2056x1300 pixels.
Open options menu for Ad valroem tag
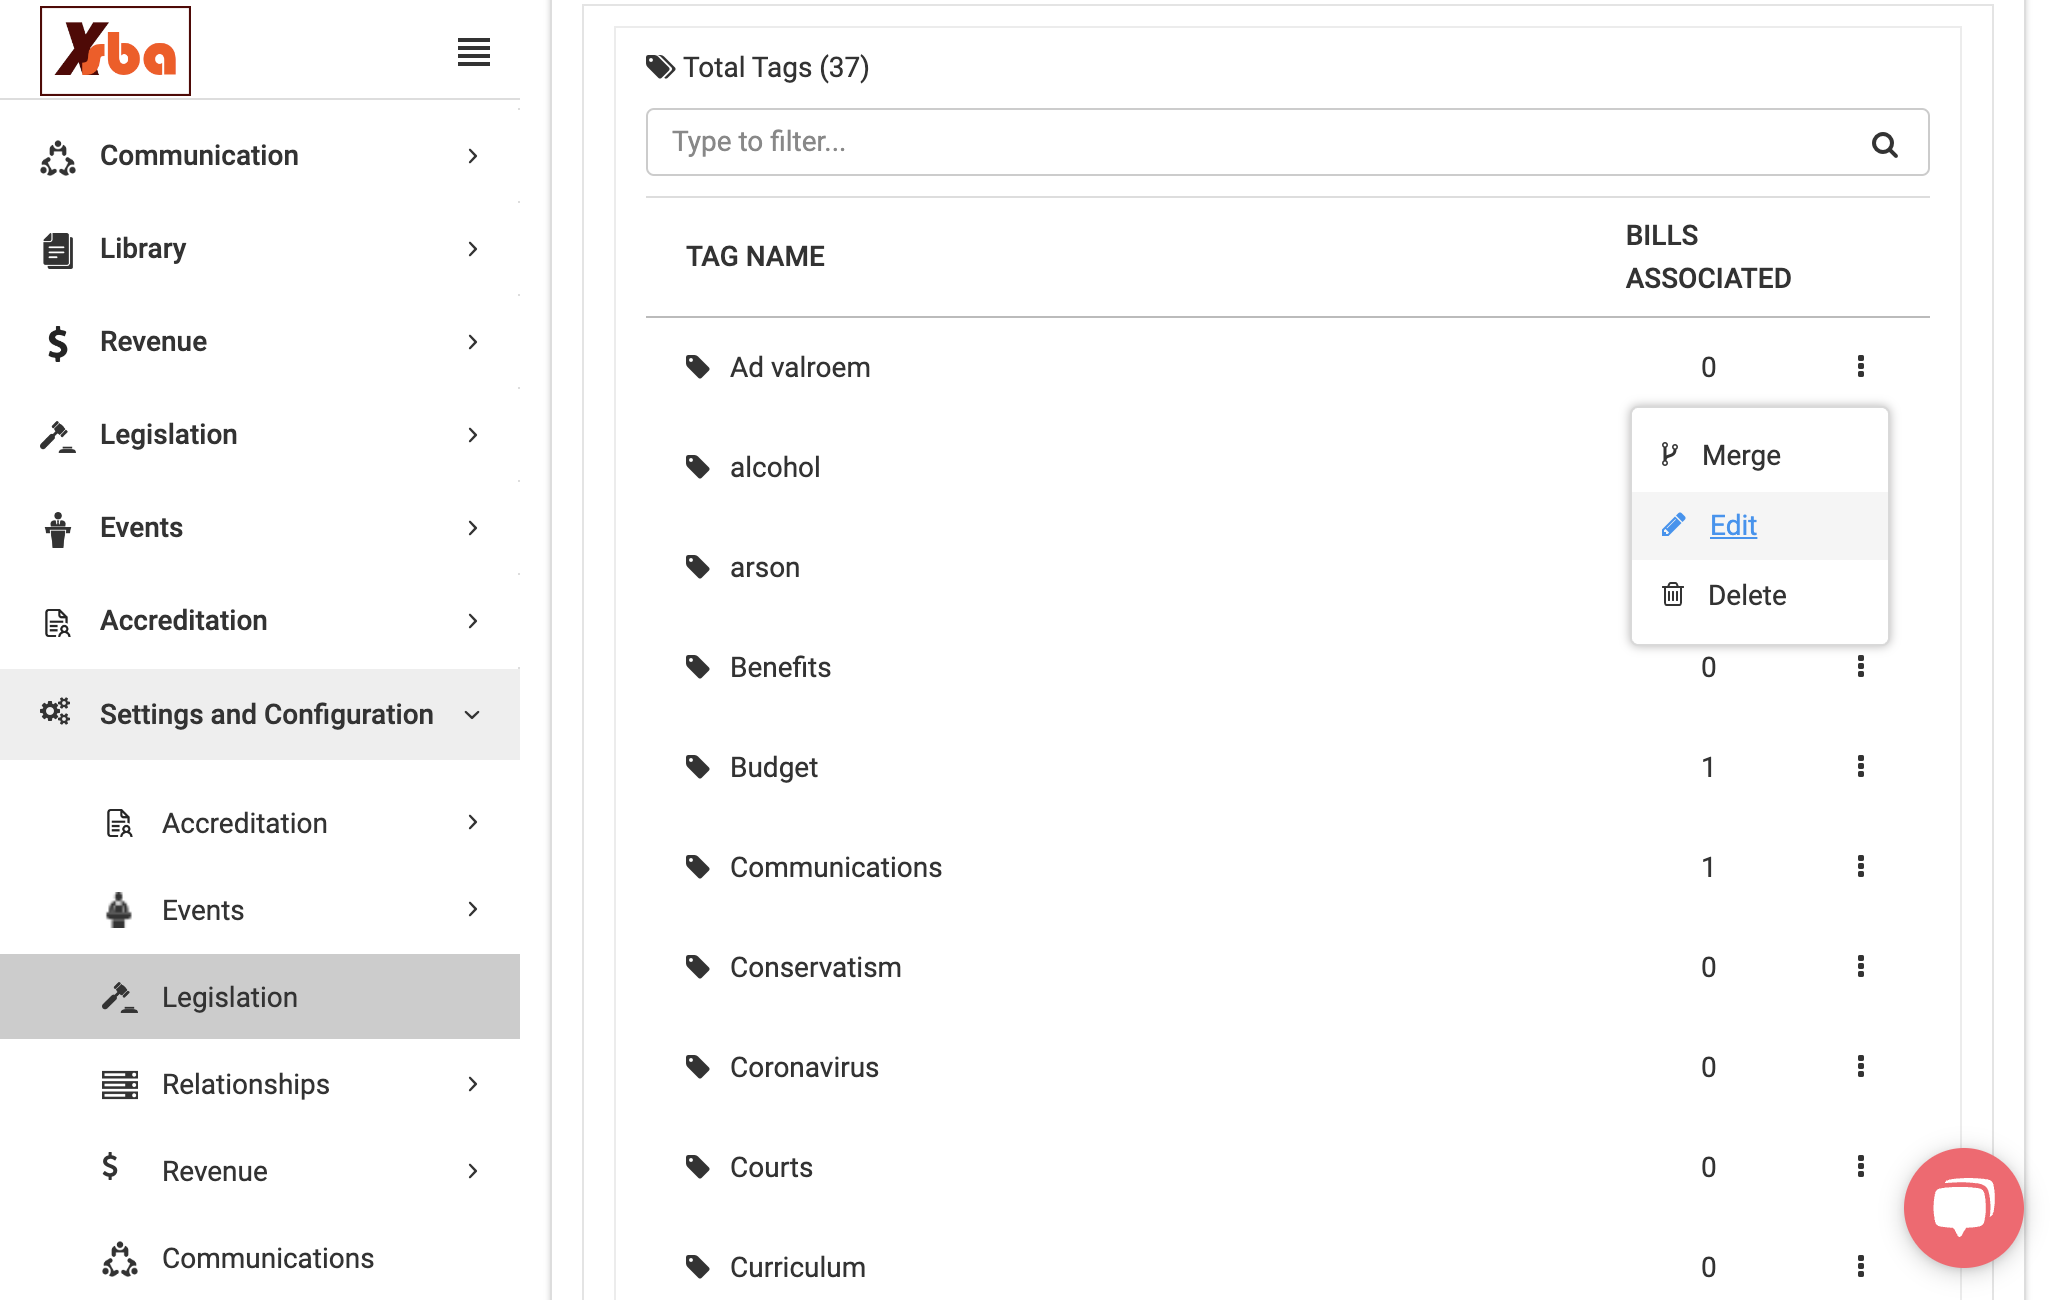click(1861, 367)
